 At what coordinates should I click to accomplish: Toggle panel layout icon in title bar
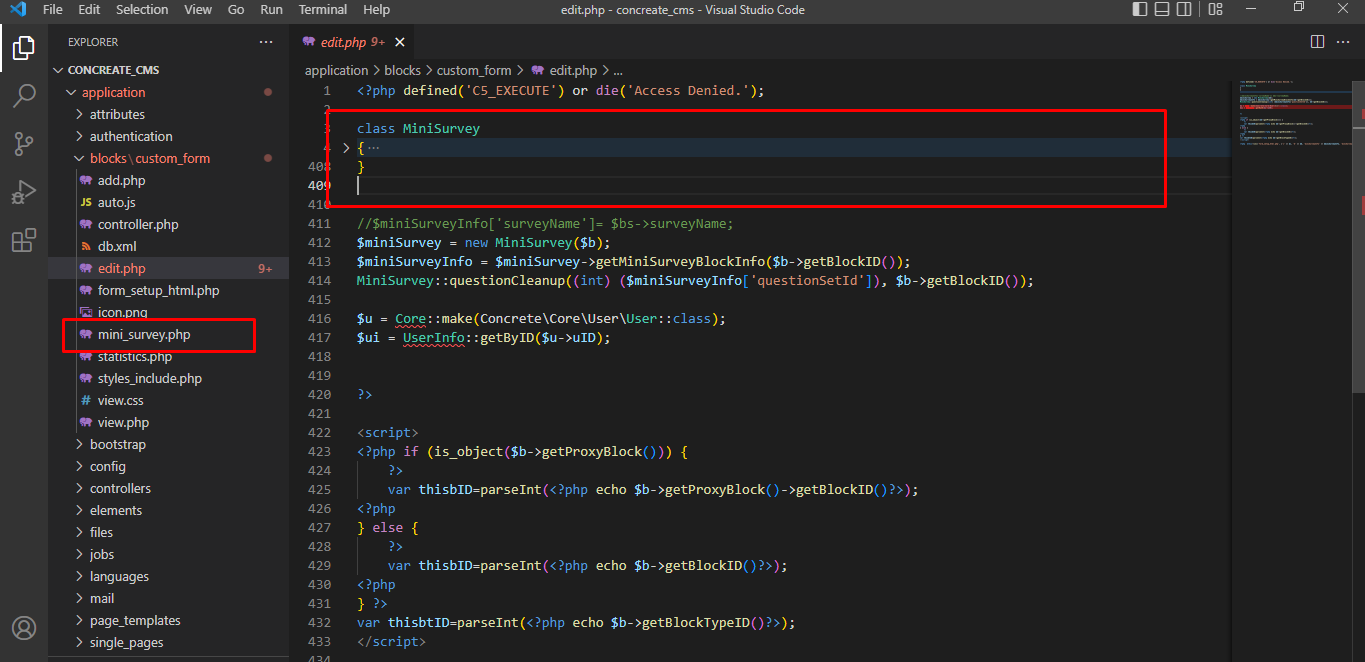coord(1162,9)
